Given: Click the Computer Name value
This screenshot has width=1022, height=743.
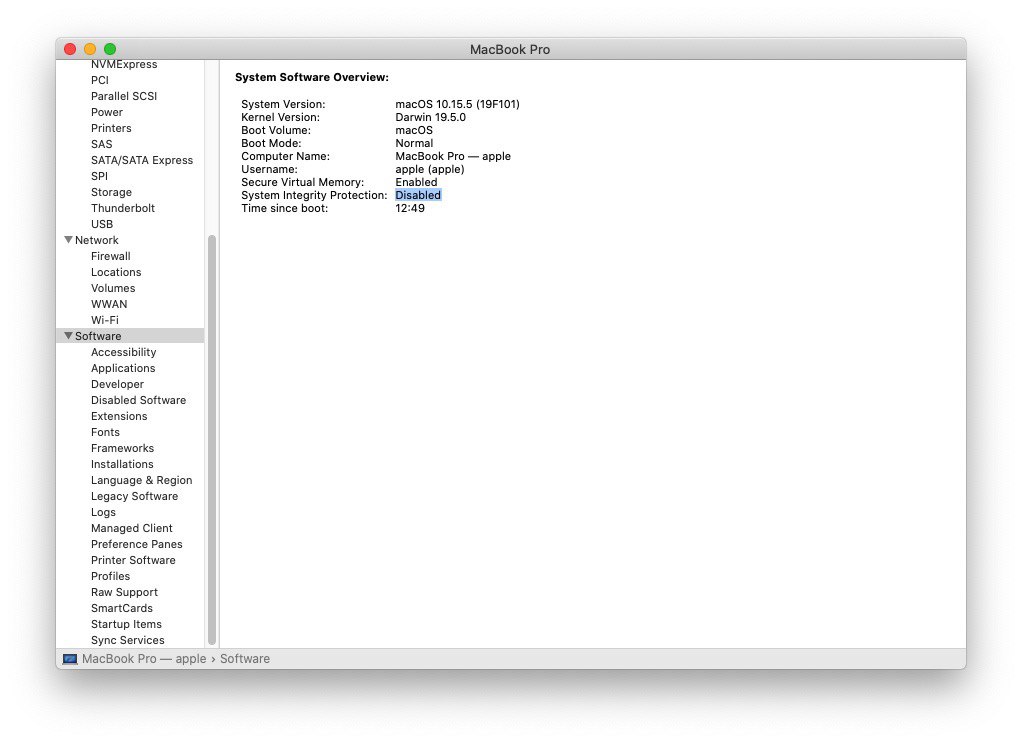Looking at the screenshot, I should (x=453, y=156).
